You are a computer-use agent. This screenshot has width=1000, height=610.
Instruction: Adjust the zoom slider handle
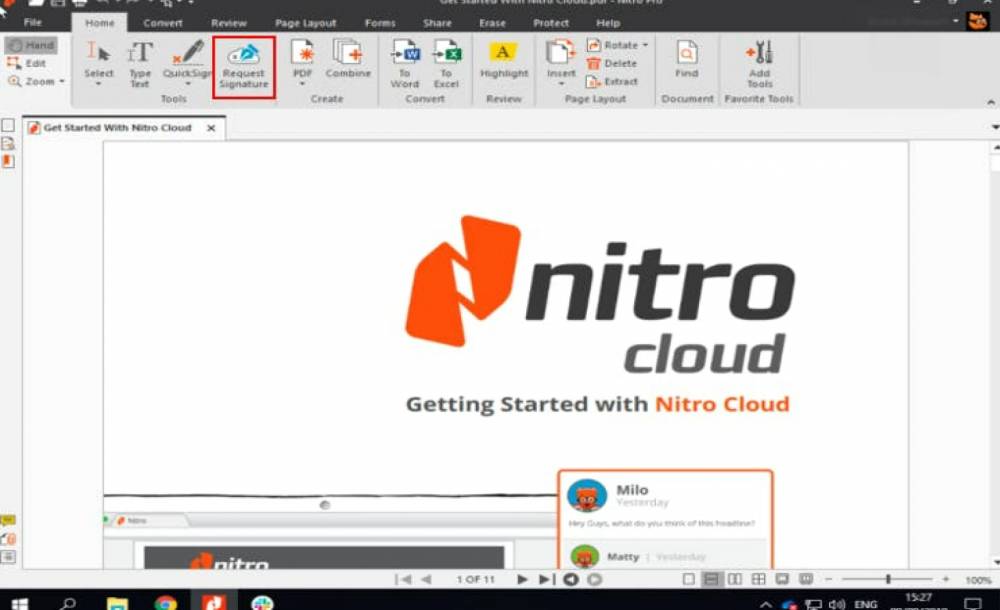pyautogui.click(x=888, y=579)
